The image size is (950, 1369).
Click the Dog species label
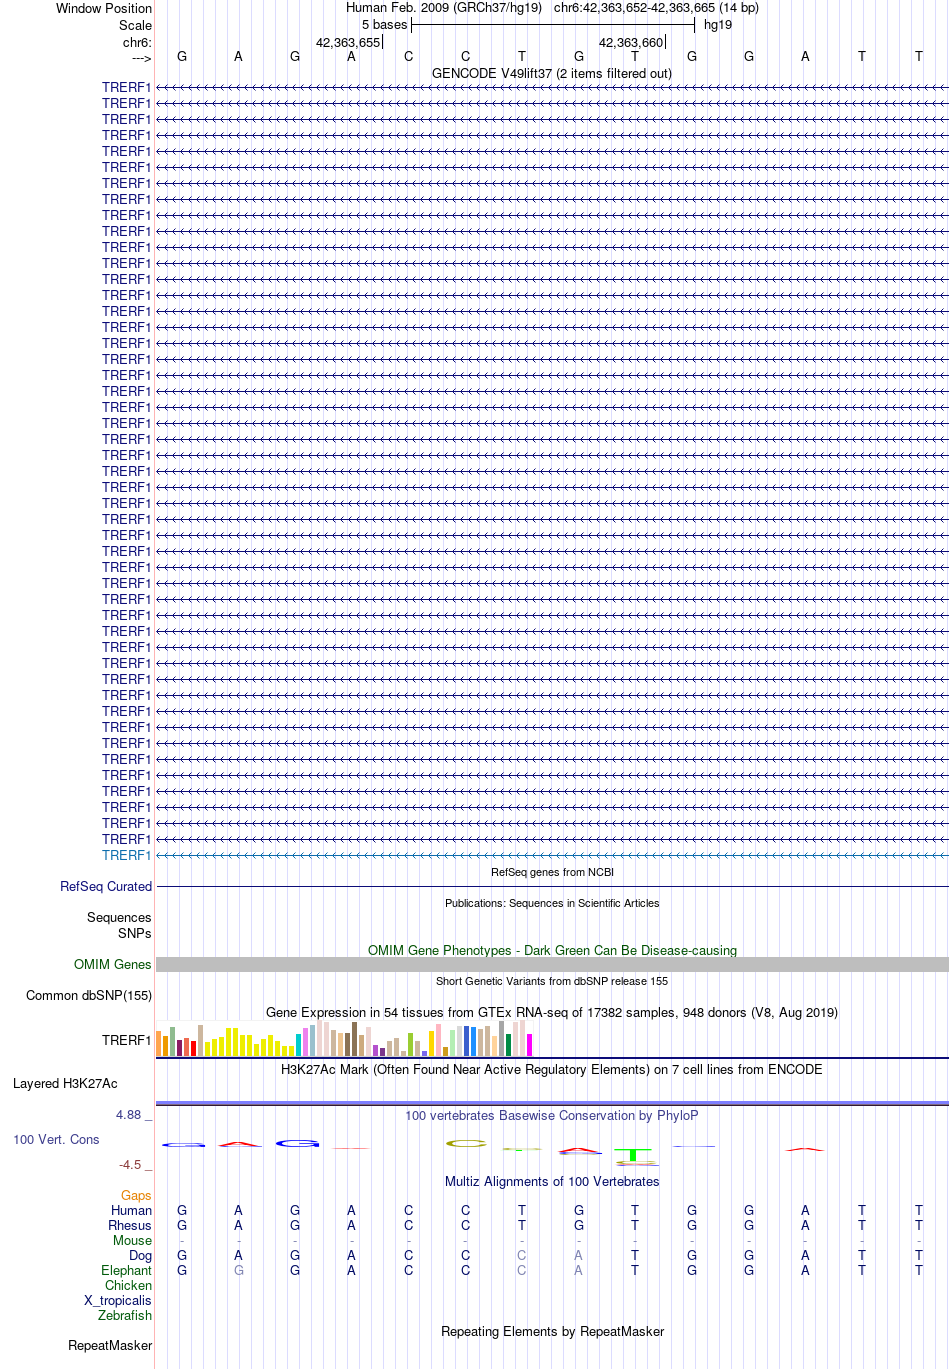[140, 1255]
